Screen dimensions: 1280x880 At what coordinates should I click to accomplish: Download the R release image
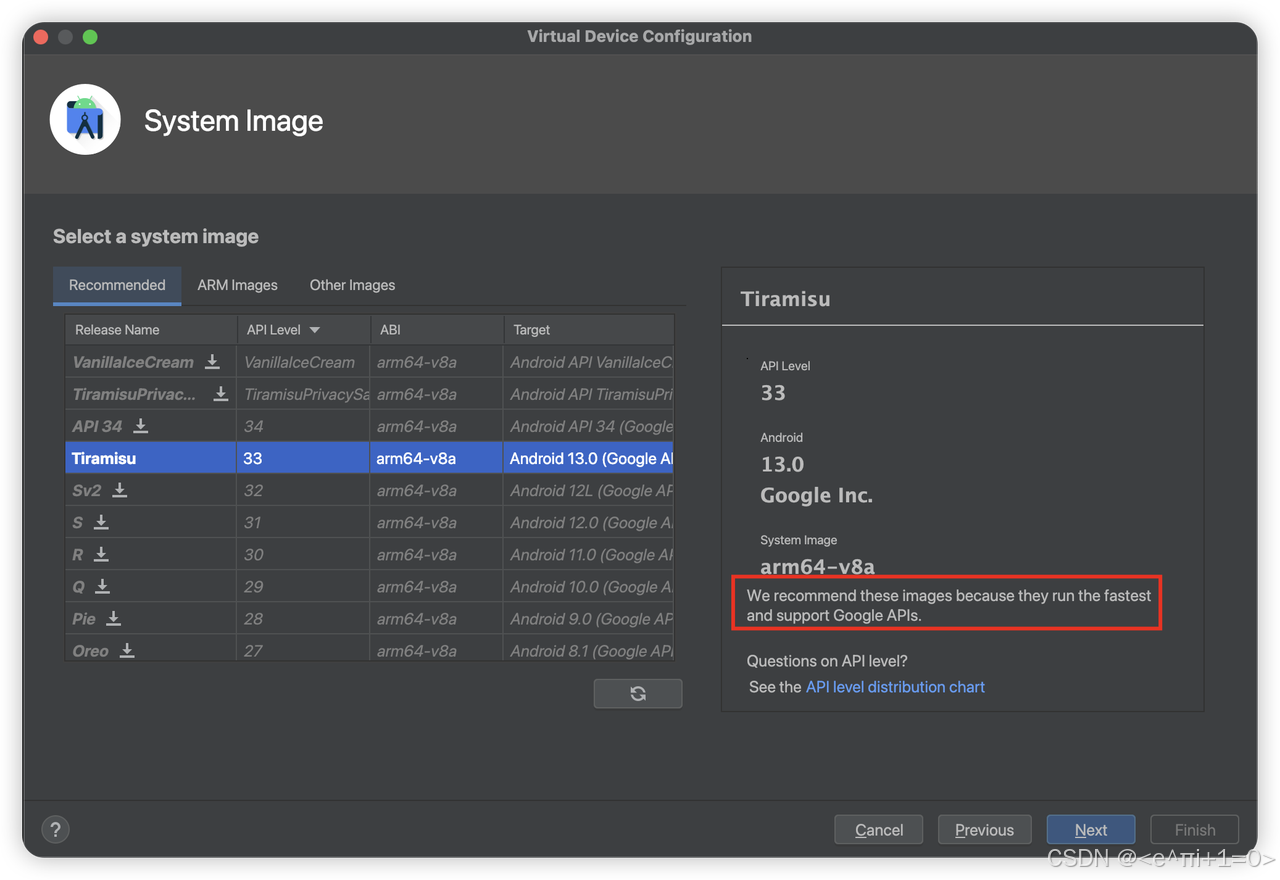101,554
